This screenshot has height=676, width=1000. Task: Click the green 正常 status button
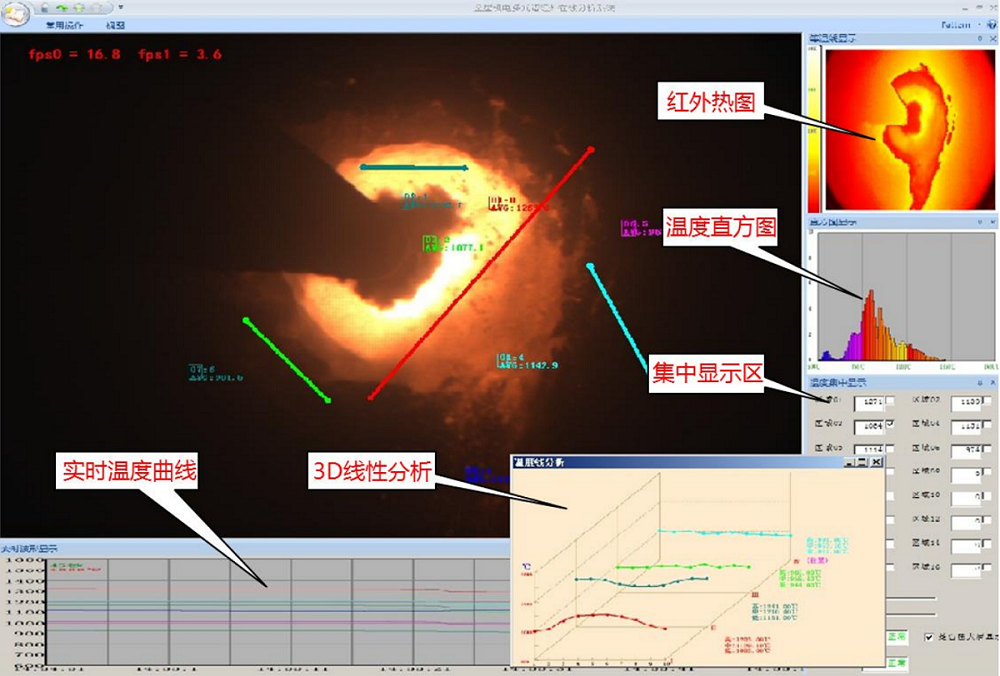896,637
